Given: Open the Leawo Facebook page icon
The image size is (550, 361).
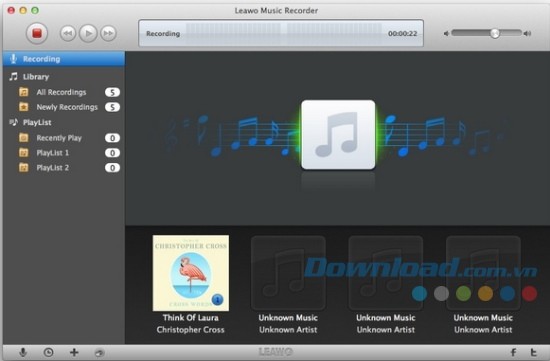Looking at the screenshot, I should click(x=513, y=352).
